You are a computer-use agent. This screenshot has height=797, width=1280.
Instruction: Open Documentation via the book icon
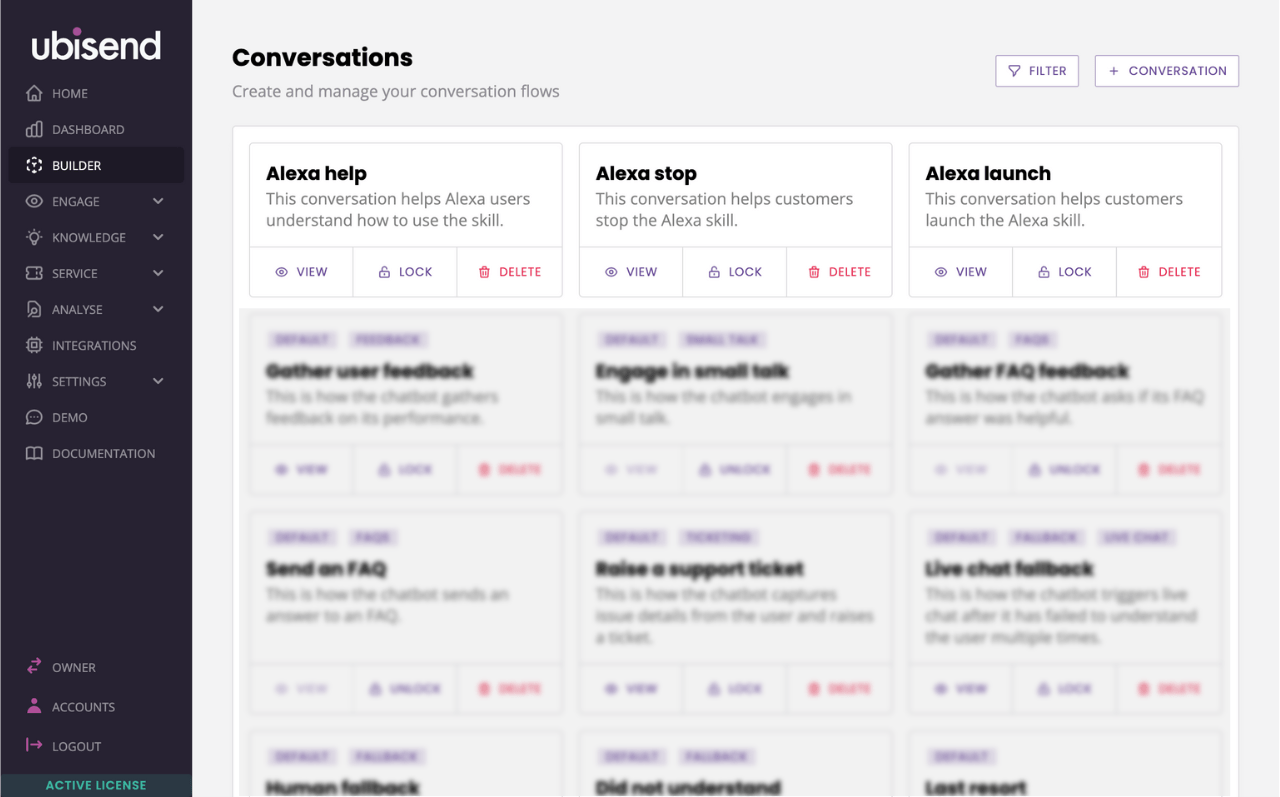point(34,453)
